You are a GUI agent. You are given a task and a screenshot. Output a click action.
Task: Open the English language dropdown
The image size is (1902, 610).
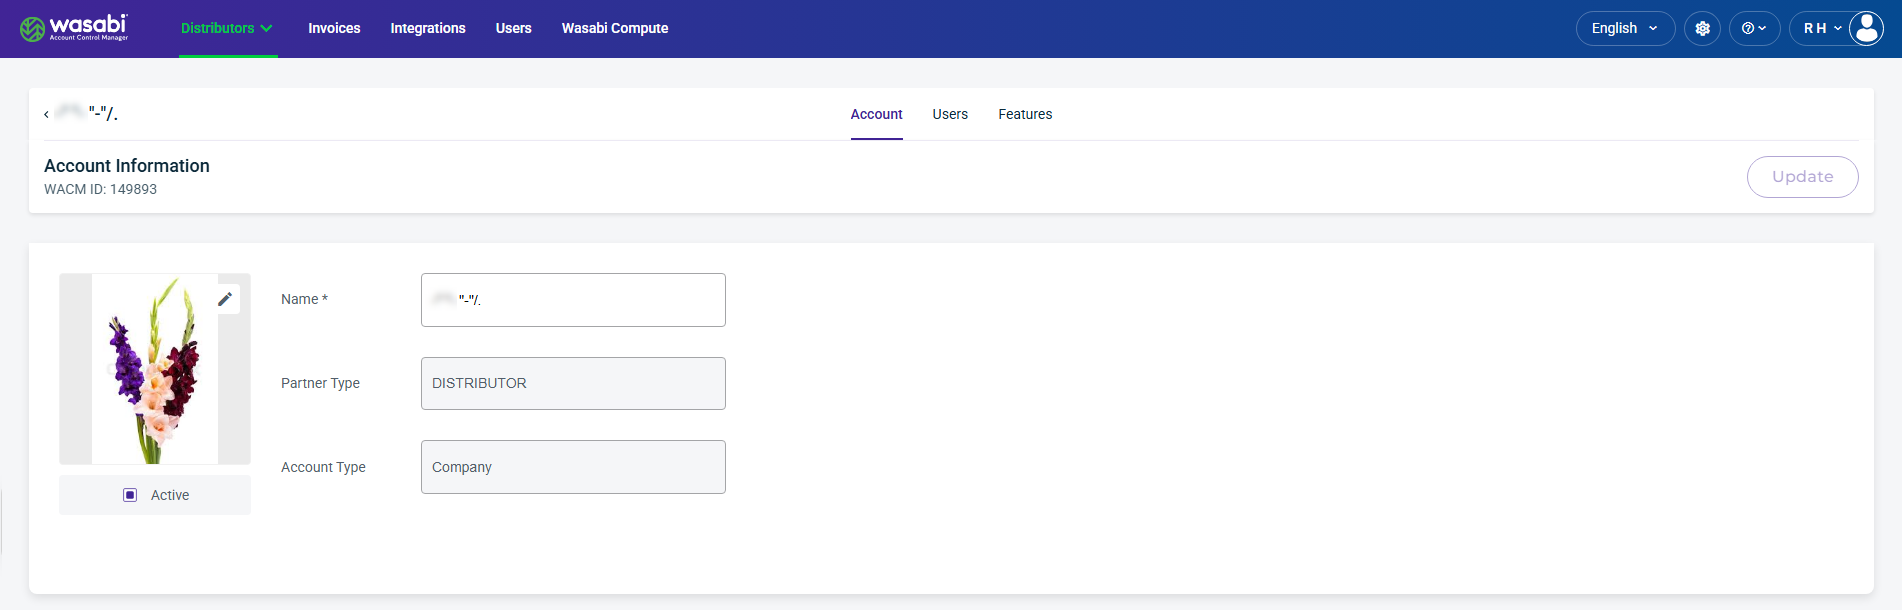(x=1625, y=28)
